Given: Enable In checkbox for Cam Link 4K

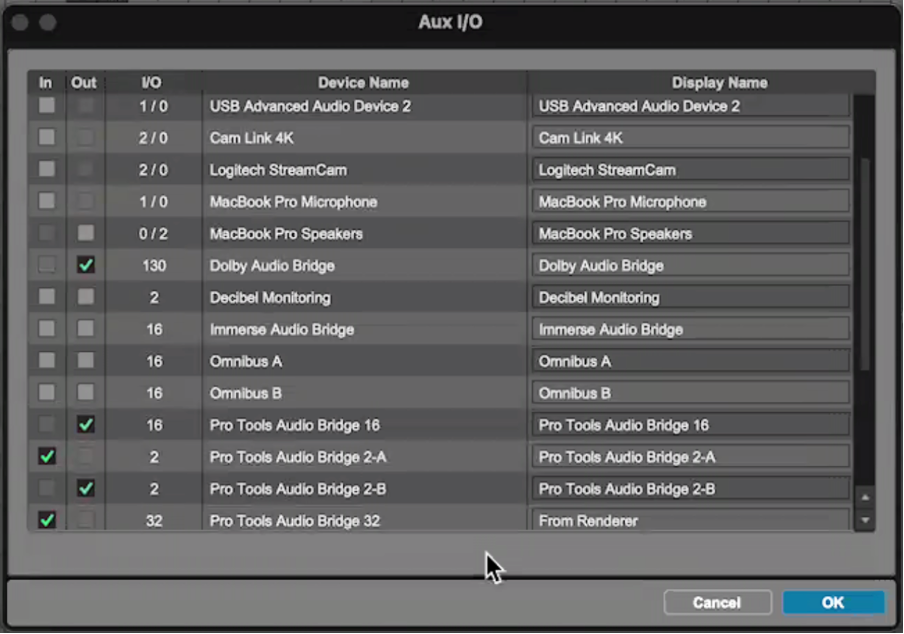Looking at the screenshot, I should (x=47, y=137).
